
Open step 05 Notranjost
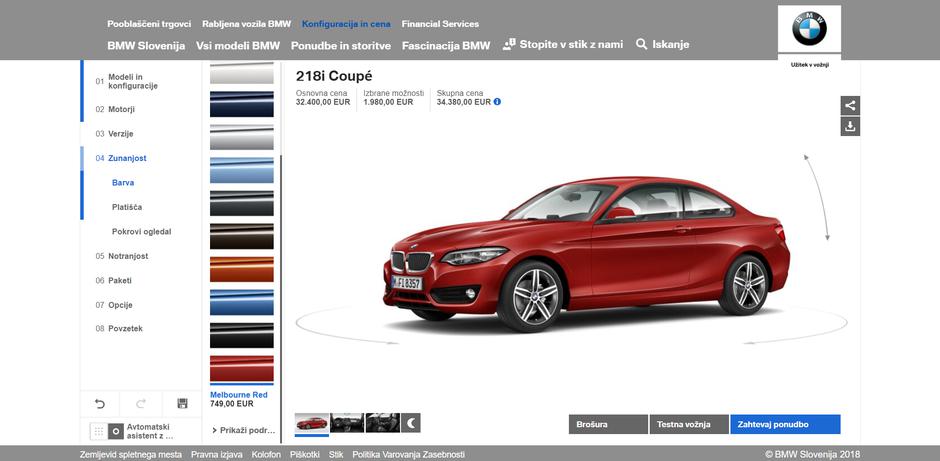[x=122, y=256]
